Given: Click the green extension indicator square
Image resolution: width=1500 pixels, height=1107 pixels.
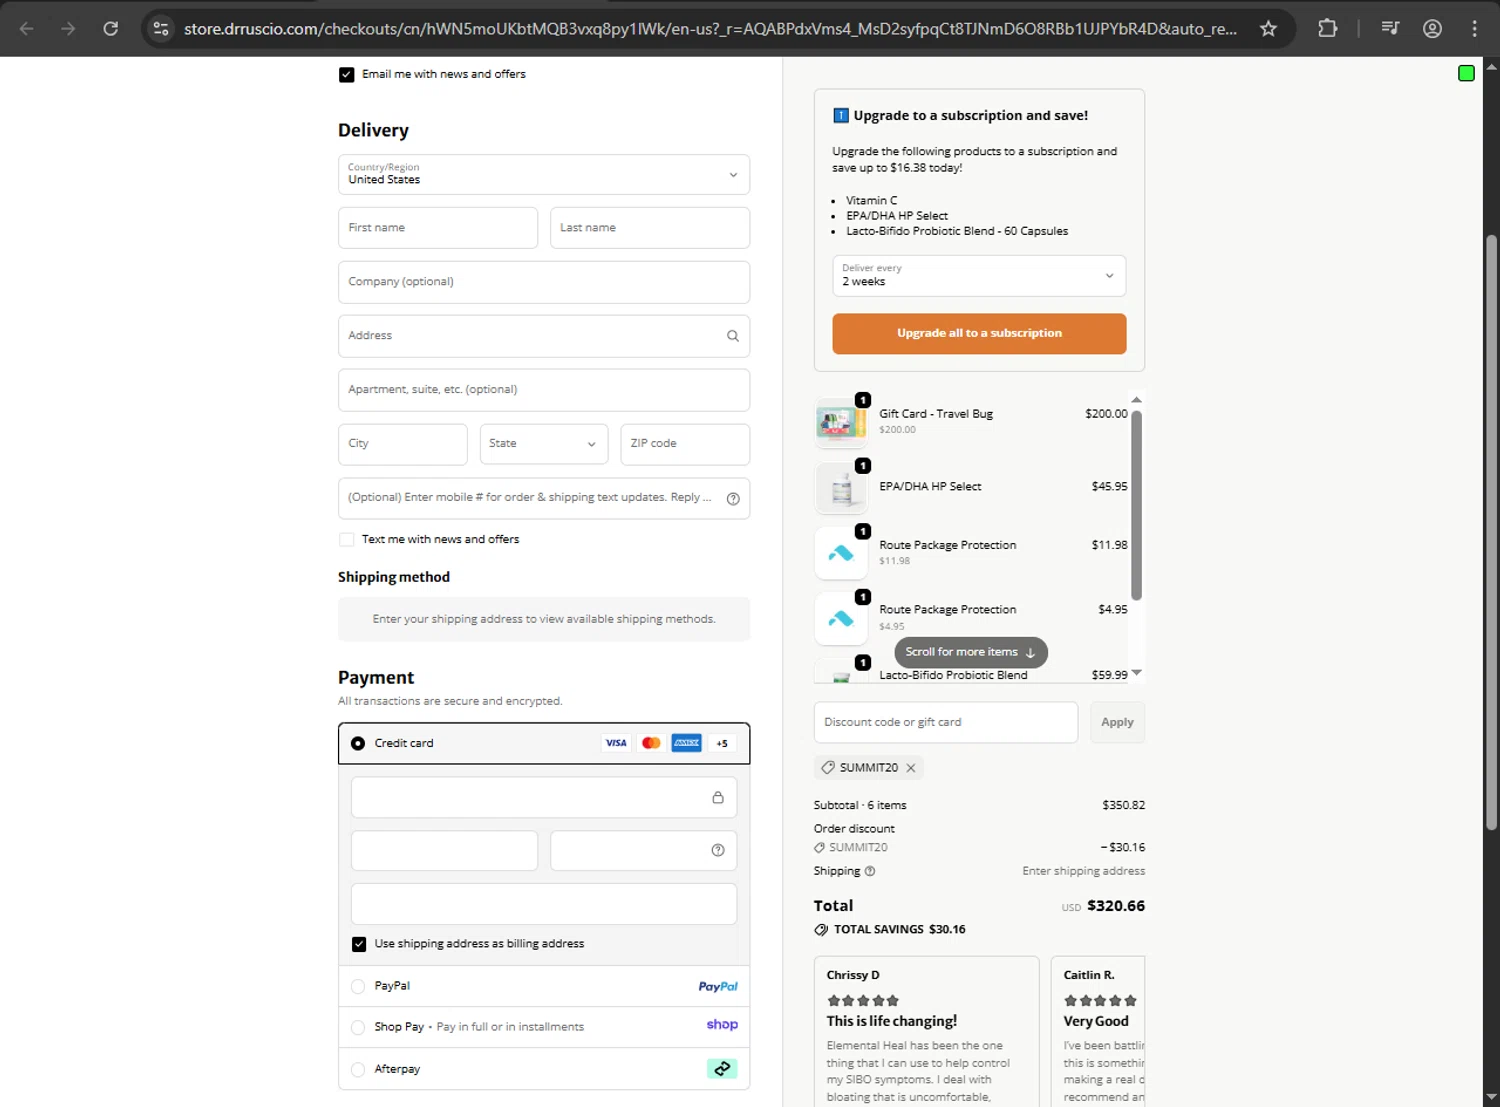Looking at the screenshot, I should point(1466,73).
